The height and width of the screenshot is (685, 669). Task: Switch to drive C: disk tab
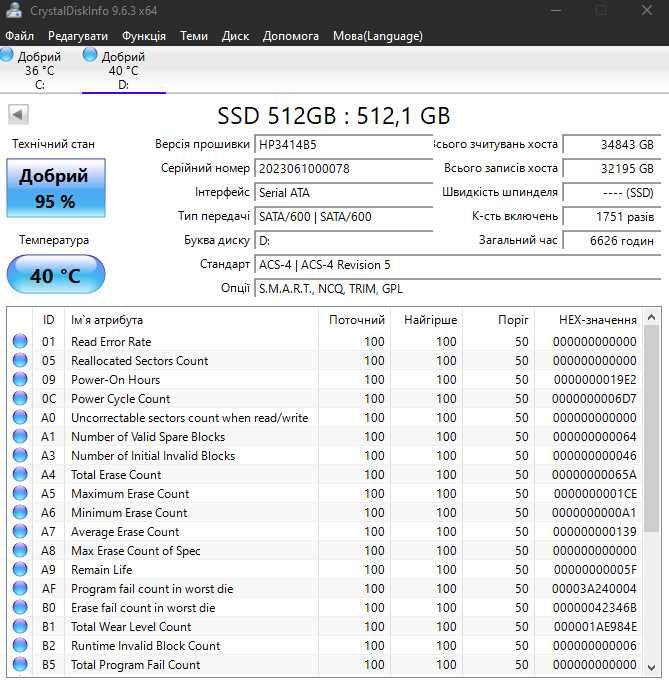38,70
